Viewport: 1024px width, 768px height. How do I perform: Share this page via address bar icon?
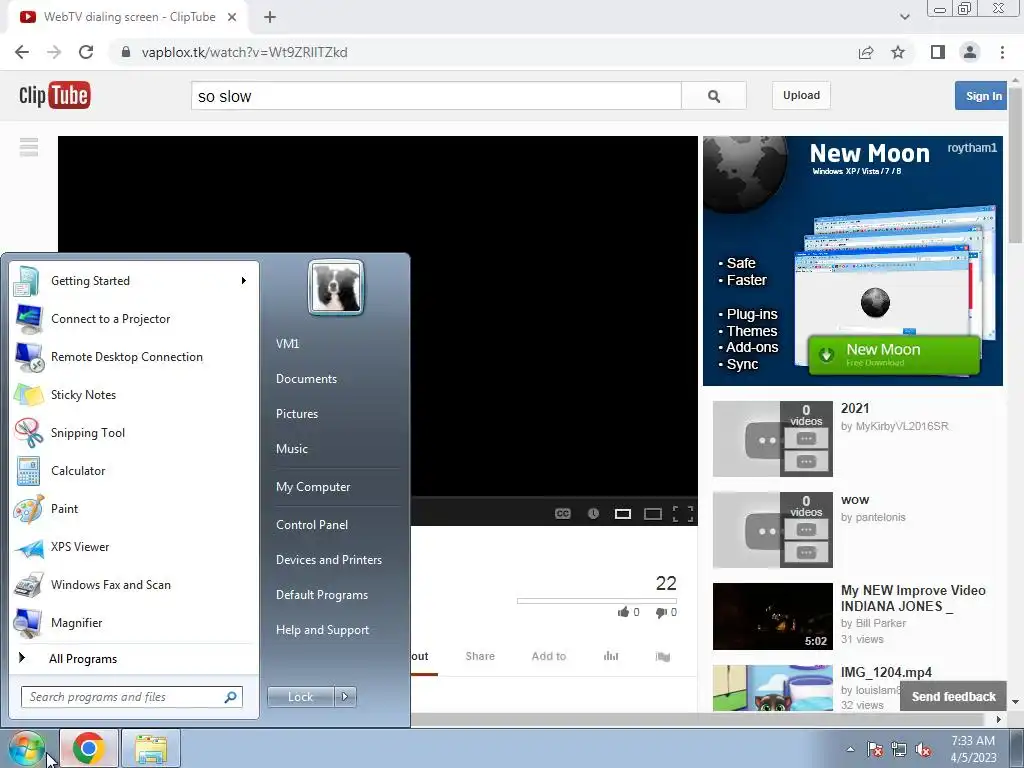click(x=866, y=52)
